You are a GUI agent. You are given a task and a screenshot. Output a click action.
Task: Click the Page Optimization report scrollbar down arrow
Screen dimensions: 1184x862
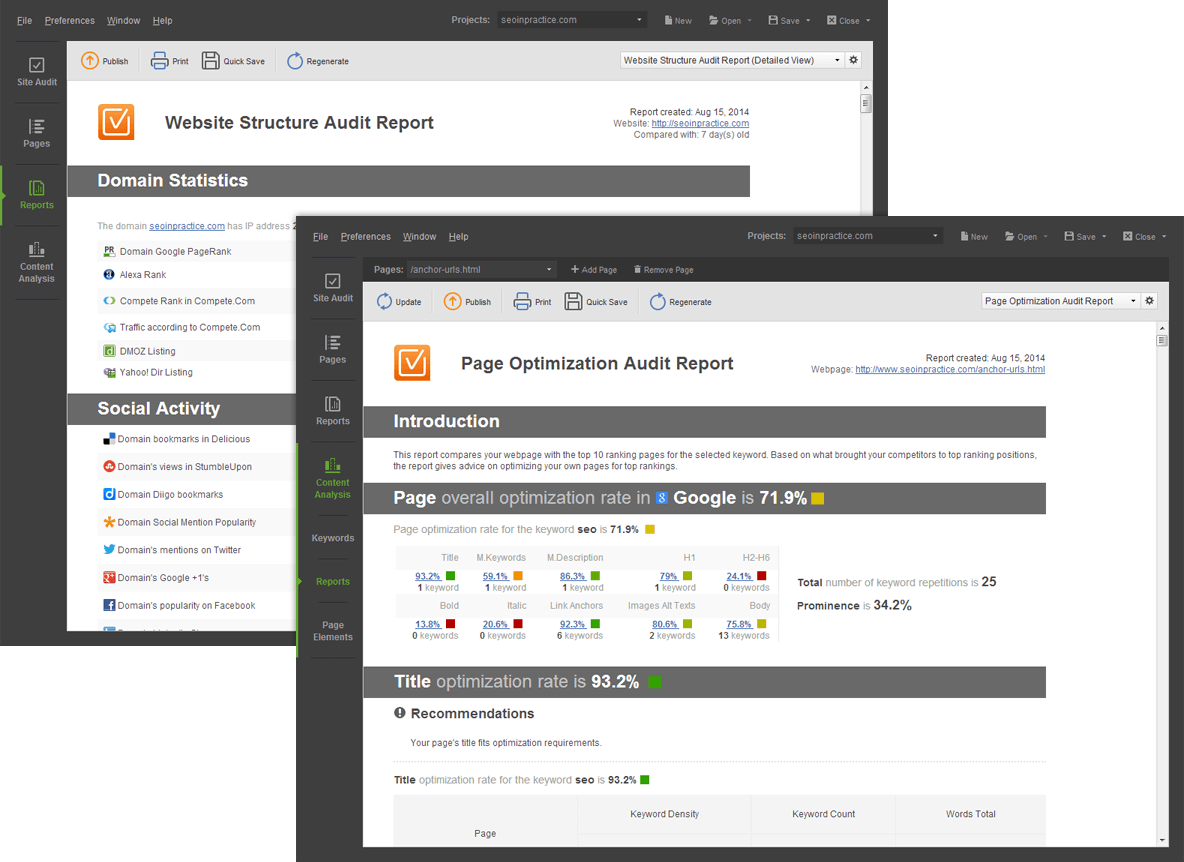tap(1162, 840)
